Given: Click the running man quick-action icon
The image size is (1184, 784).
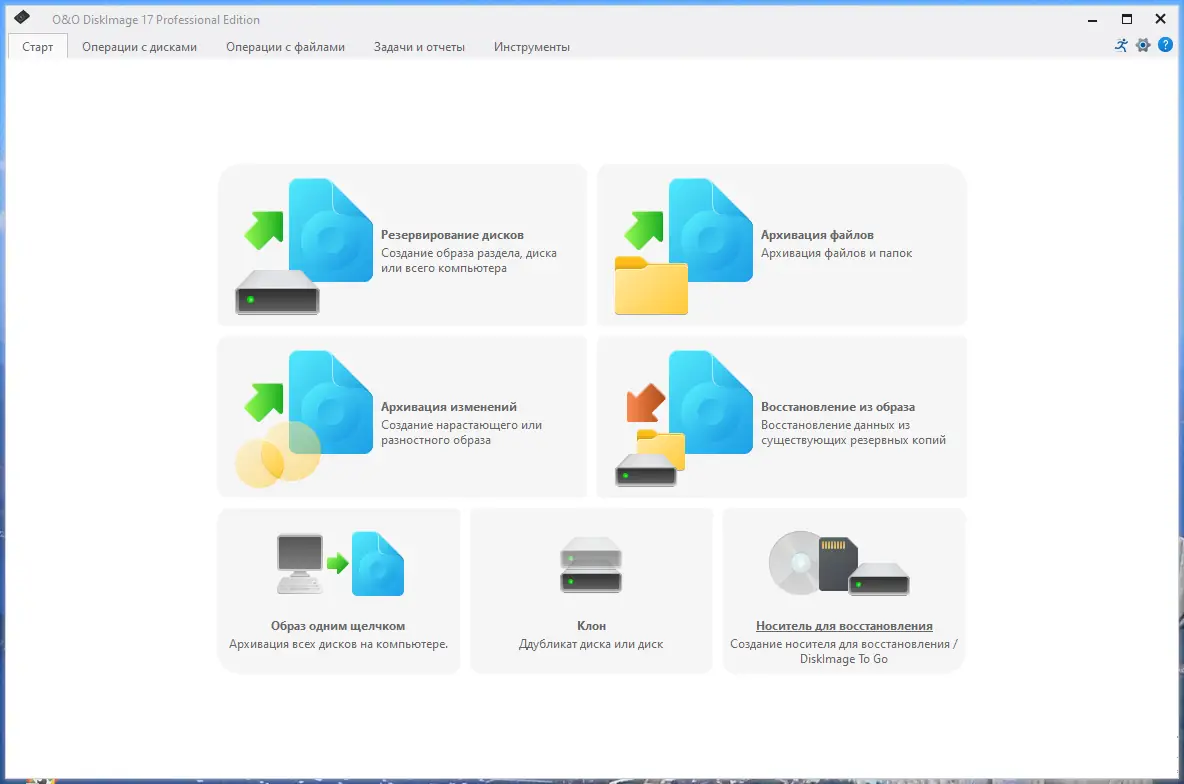Looking at the screenshot, I should (1120, 45).
